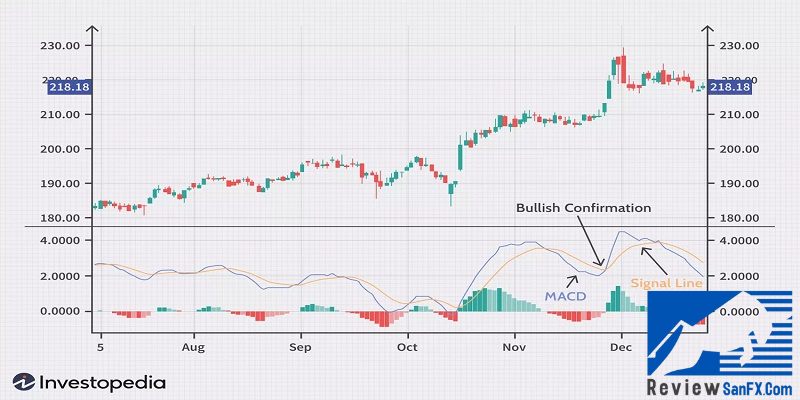The width and height of the screenshot is (800, 400).
Task: Select the Oct marker on the time axis
Action: pyautogui.click(x=406, y=347)
